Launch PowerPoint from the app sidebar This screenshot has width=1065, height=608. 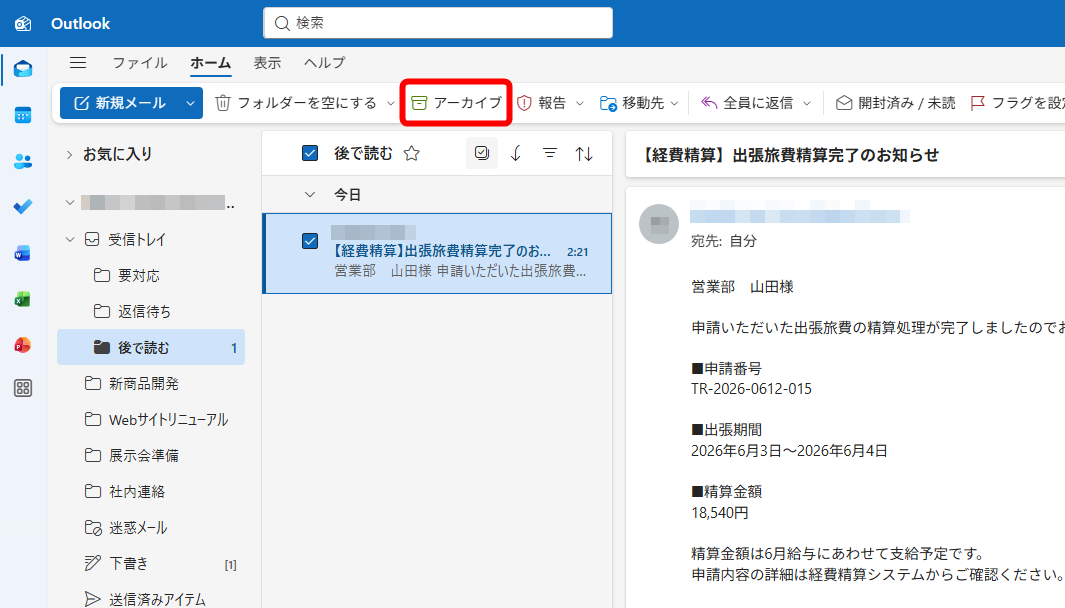coord(22,345)
